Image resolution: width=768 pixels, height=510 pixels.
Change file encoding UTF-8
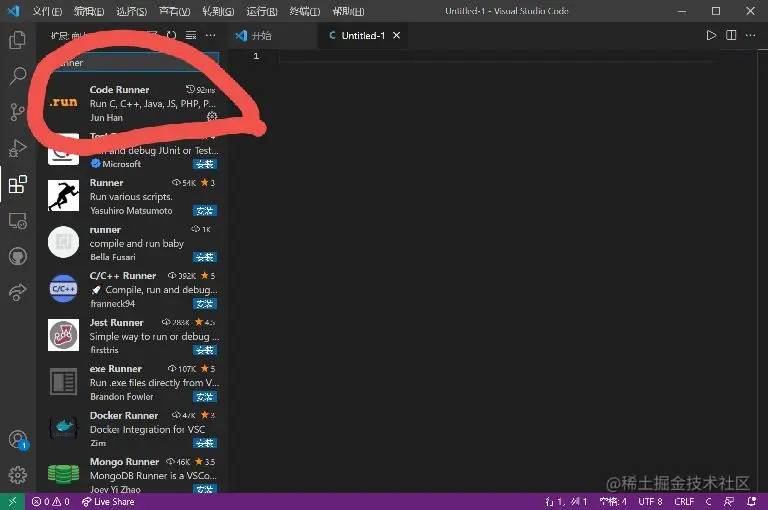[650, 502]
